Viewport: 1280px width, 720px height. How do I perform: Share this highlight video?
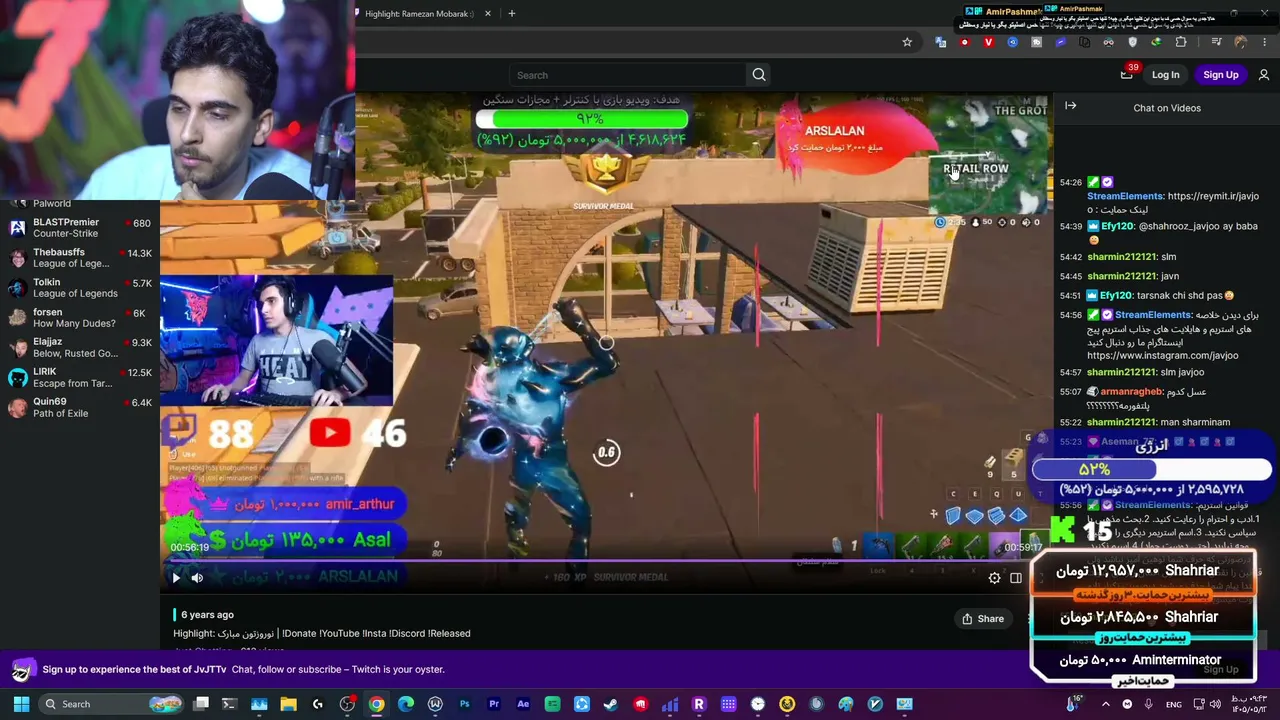pos(982,618)
